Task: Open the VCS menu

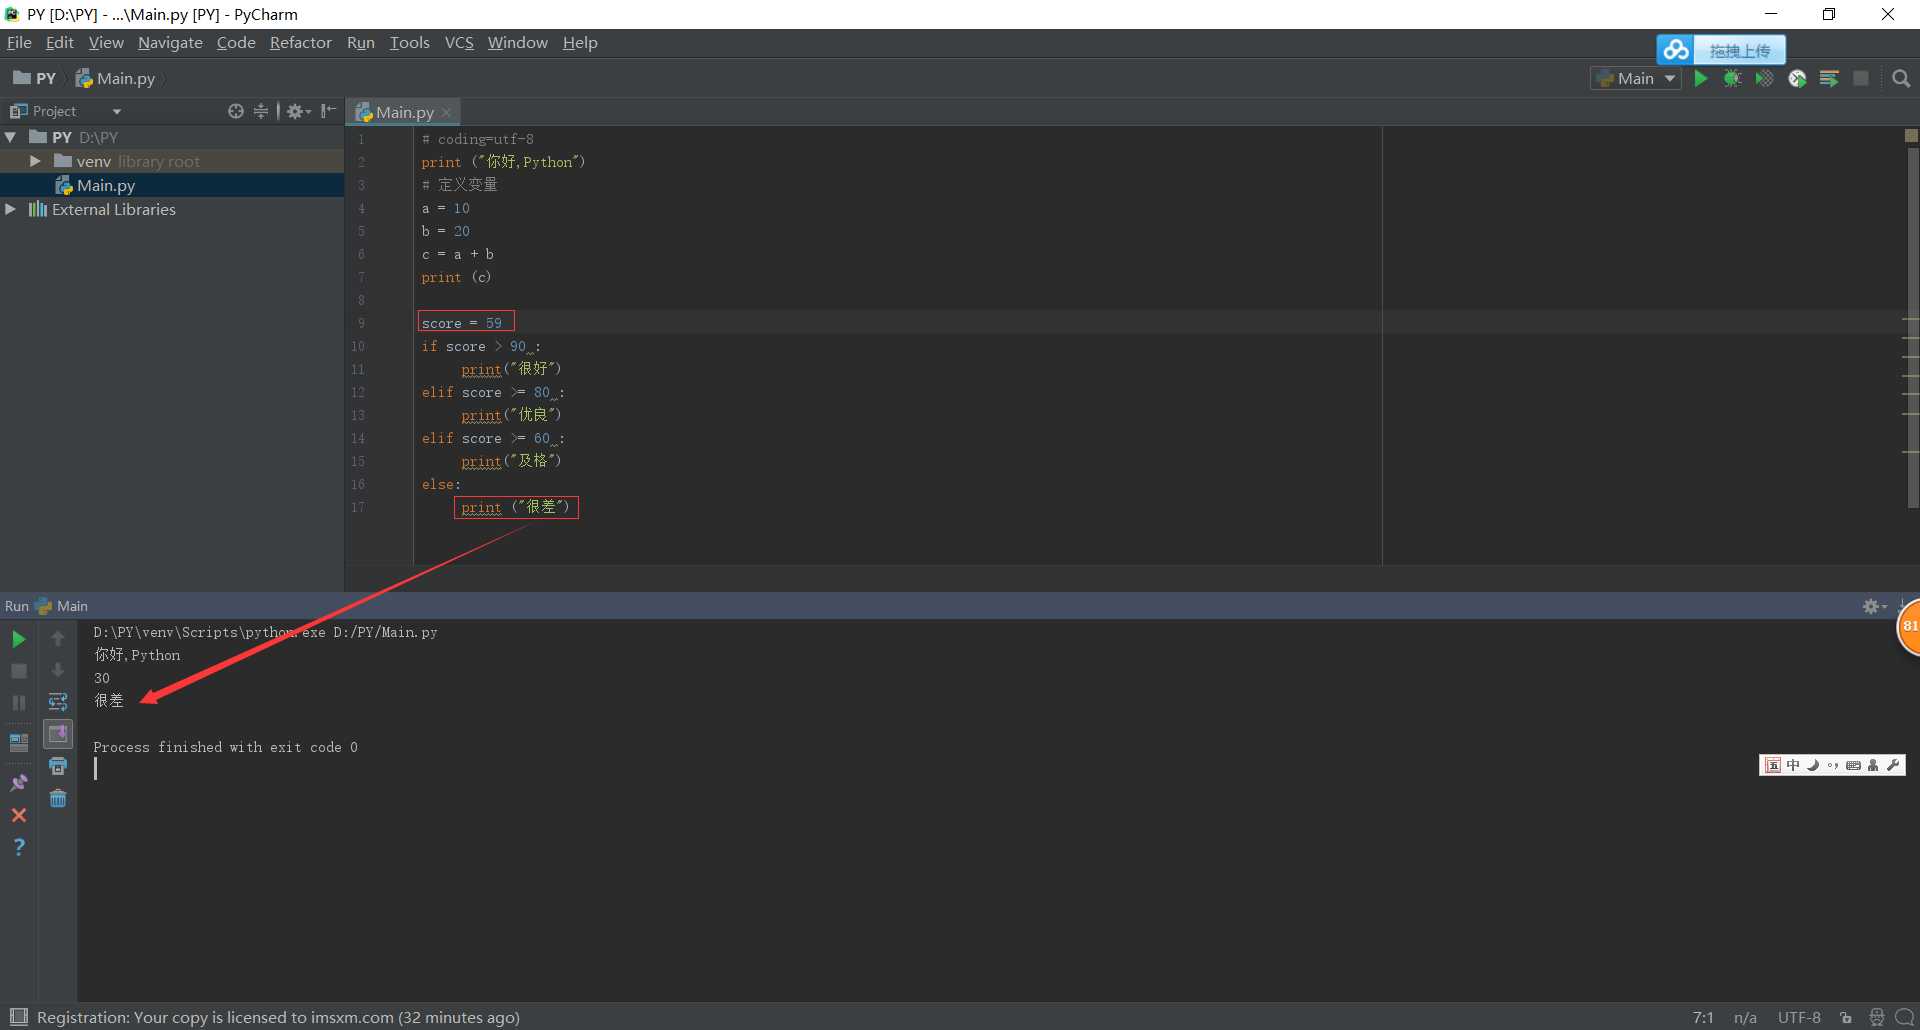Action: 459,42
